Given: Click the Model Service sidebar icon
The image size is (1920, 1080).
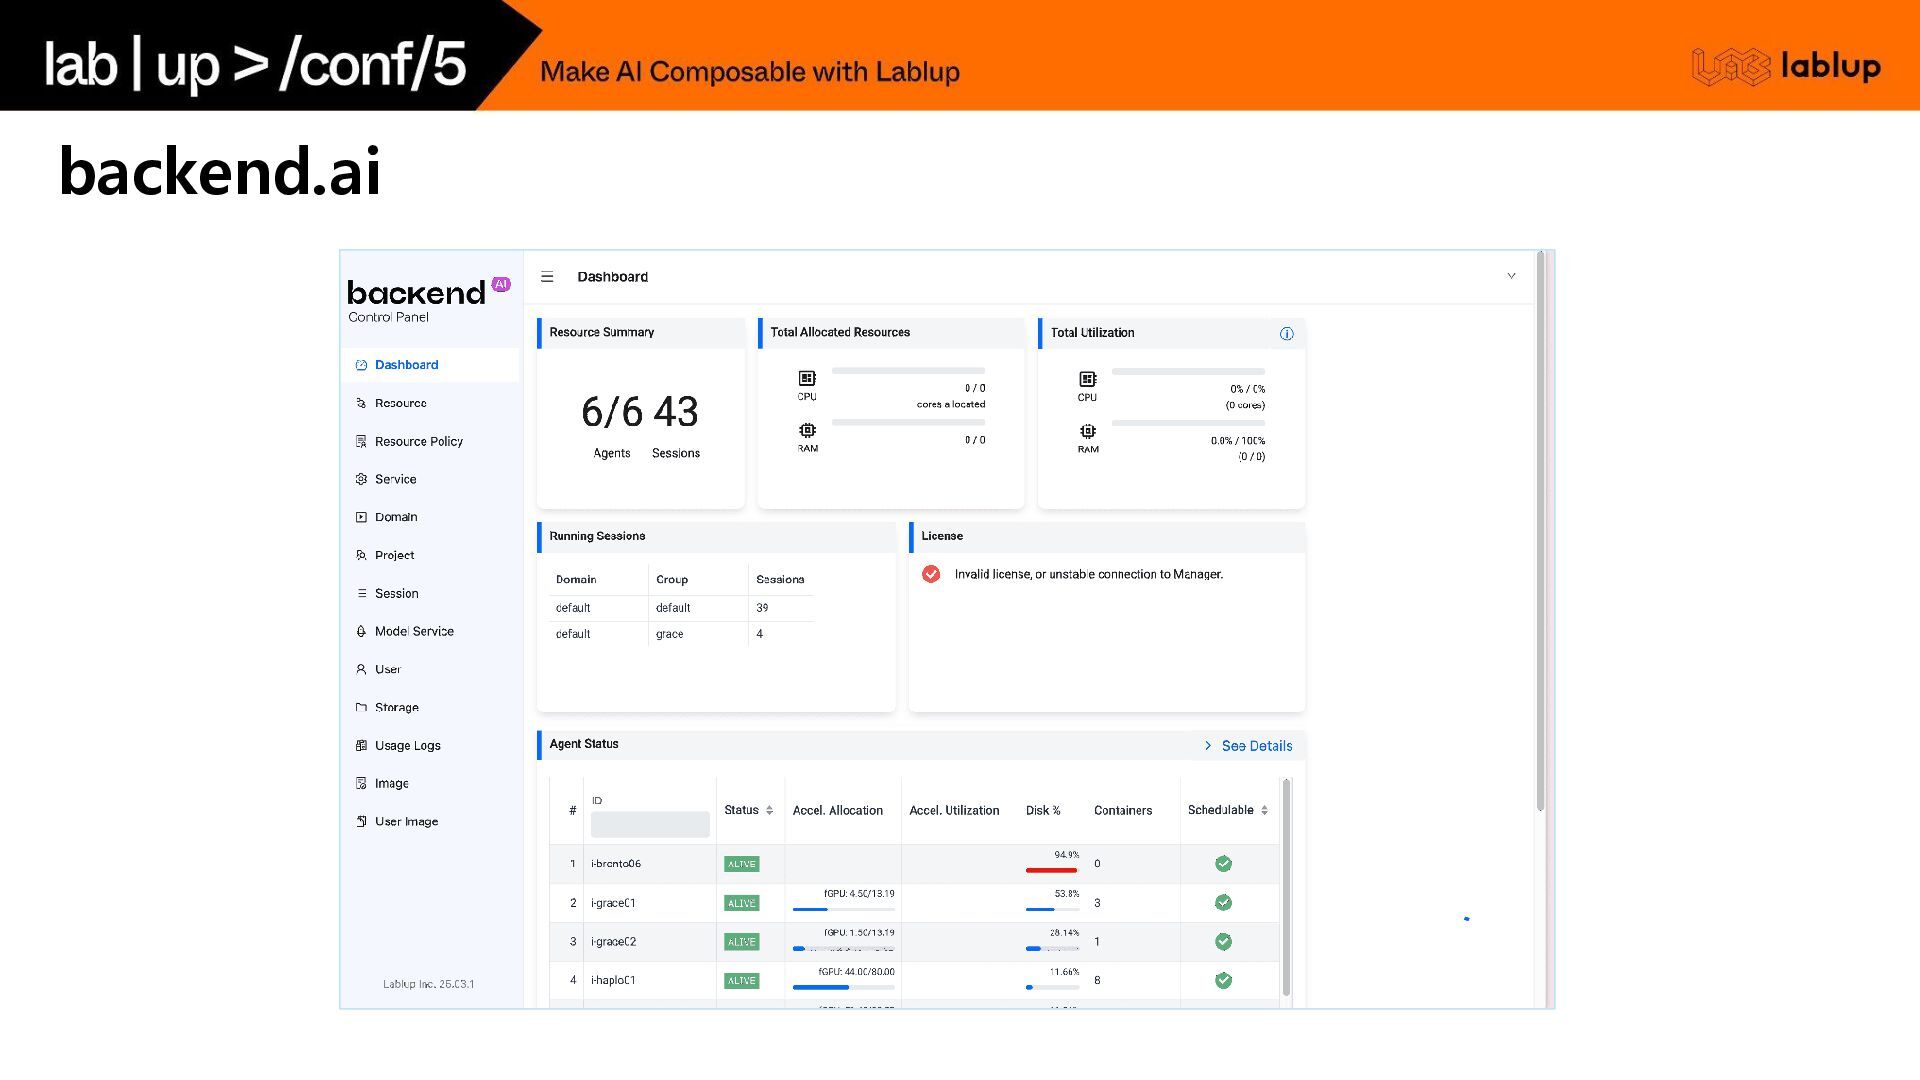Looking at the screenshot, I should pos(361,632).
